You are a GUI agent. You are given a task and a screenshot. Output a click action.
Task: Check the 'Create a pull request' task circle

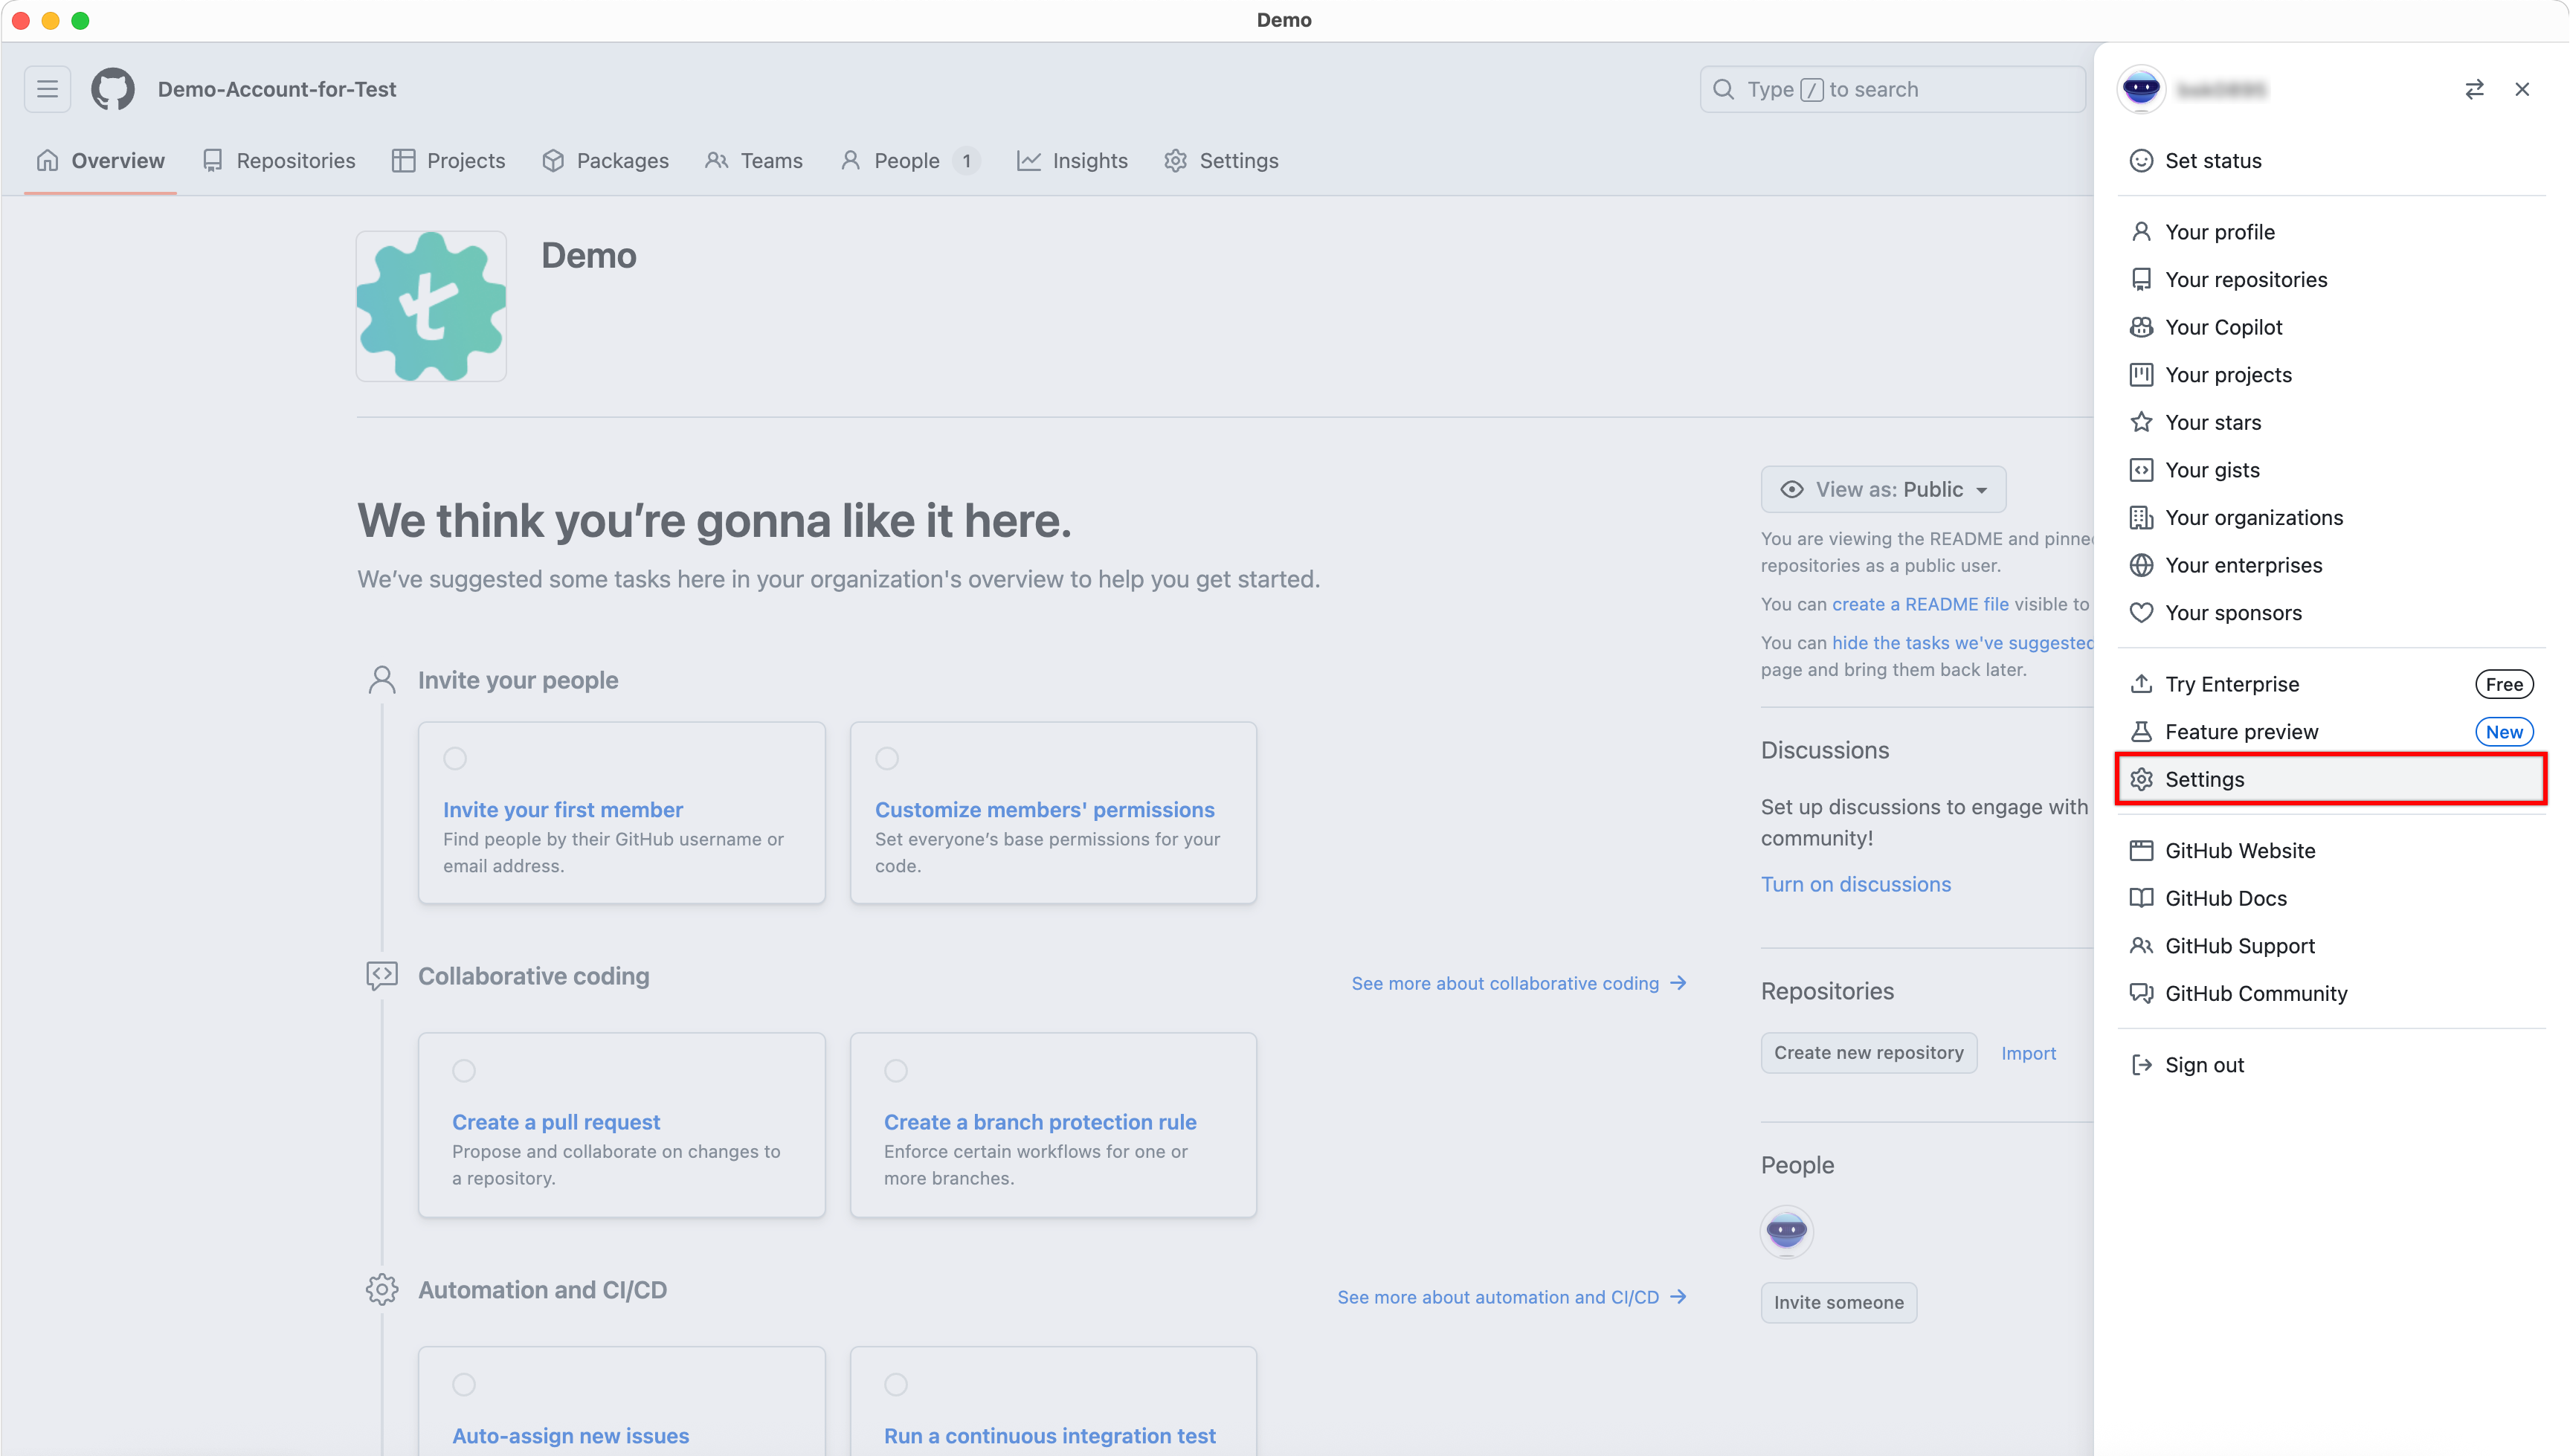coord(464,1070)
